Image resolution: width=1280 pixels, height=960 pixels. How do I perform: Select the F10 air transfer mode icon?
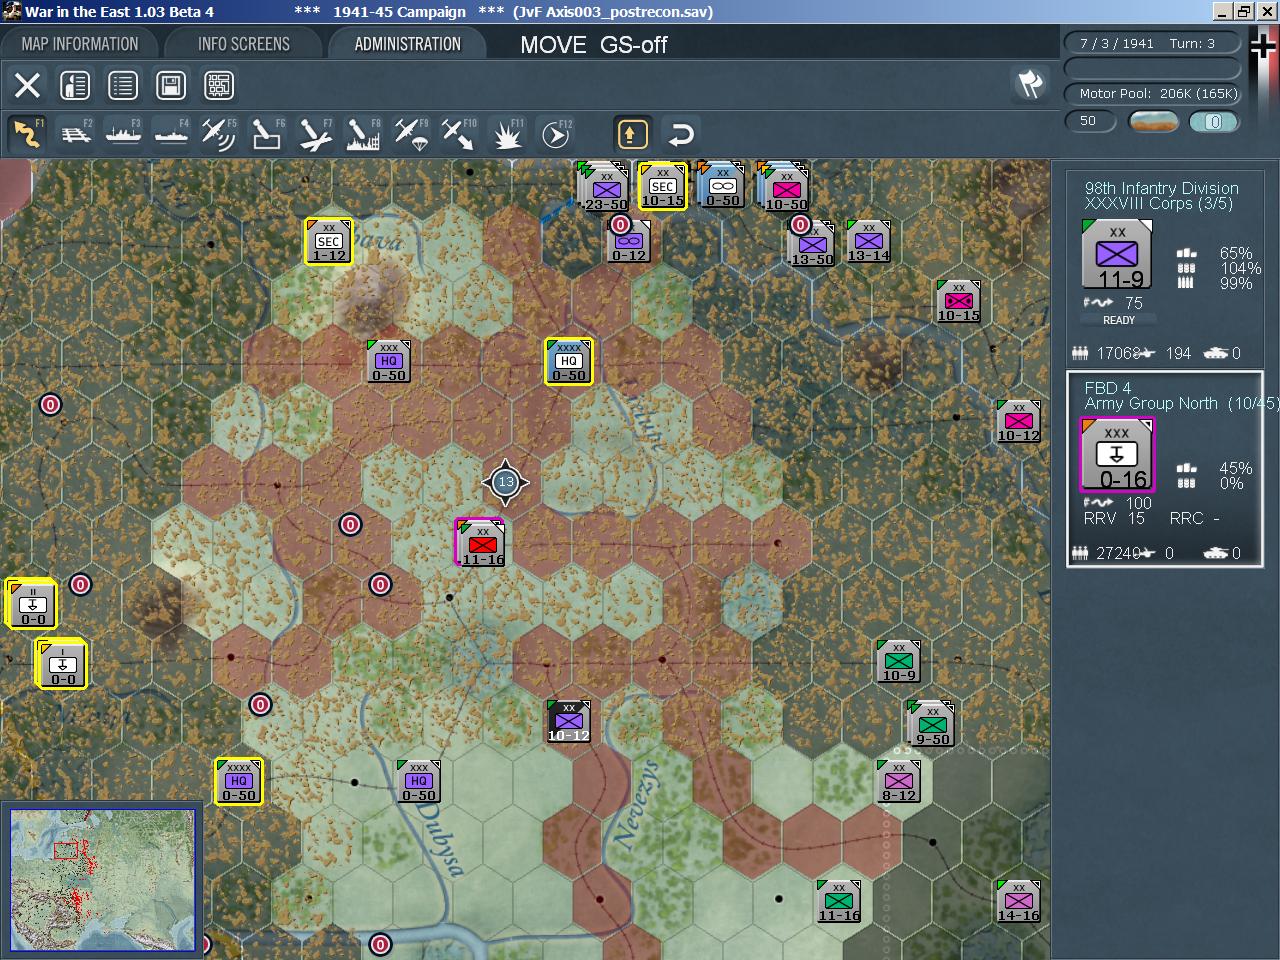[x=459, y=133]
